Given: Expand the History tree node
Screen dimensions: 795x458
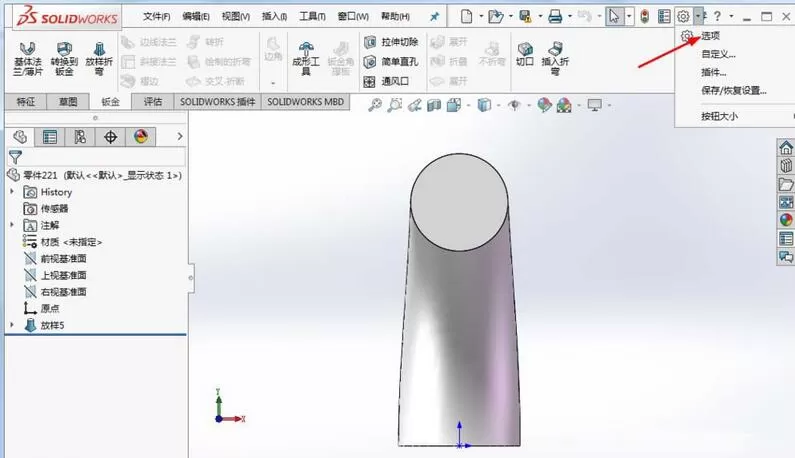Looking at the screenshot, I should pyautogui.click(x=12, y=192).
